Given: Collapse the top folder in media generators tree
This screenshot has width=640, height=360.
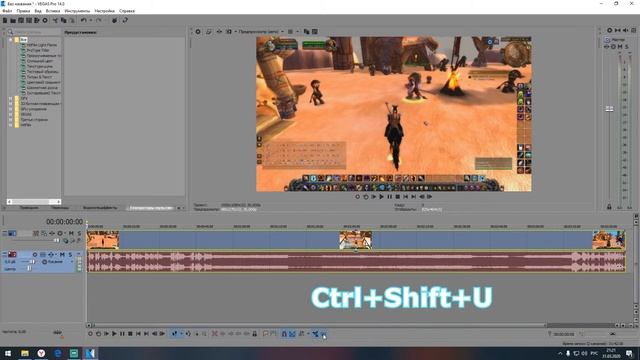Looking at the screenshot, I should 11,40.
